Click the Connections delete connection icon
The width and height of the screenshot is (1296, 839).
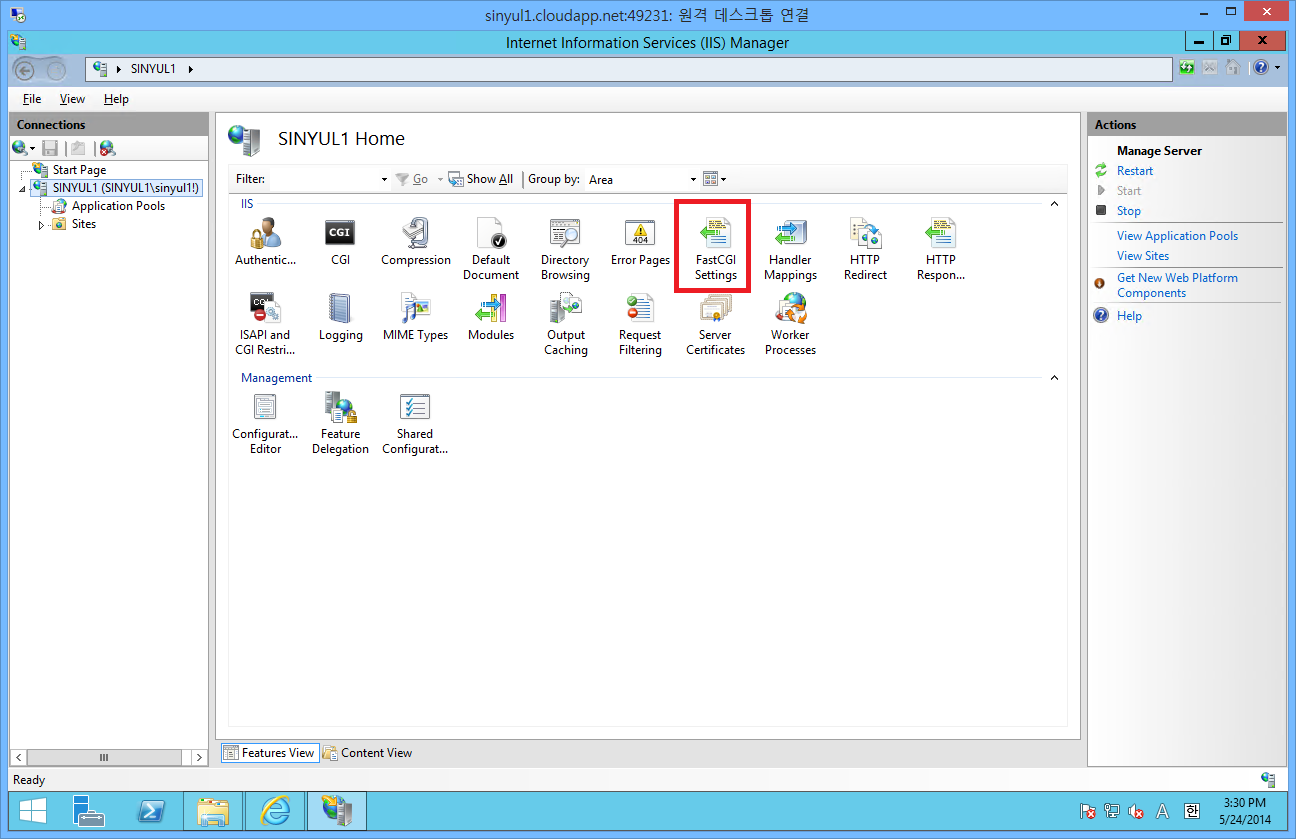click(107, 148)
